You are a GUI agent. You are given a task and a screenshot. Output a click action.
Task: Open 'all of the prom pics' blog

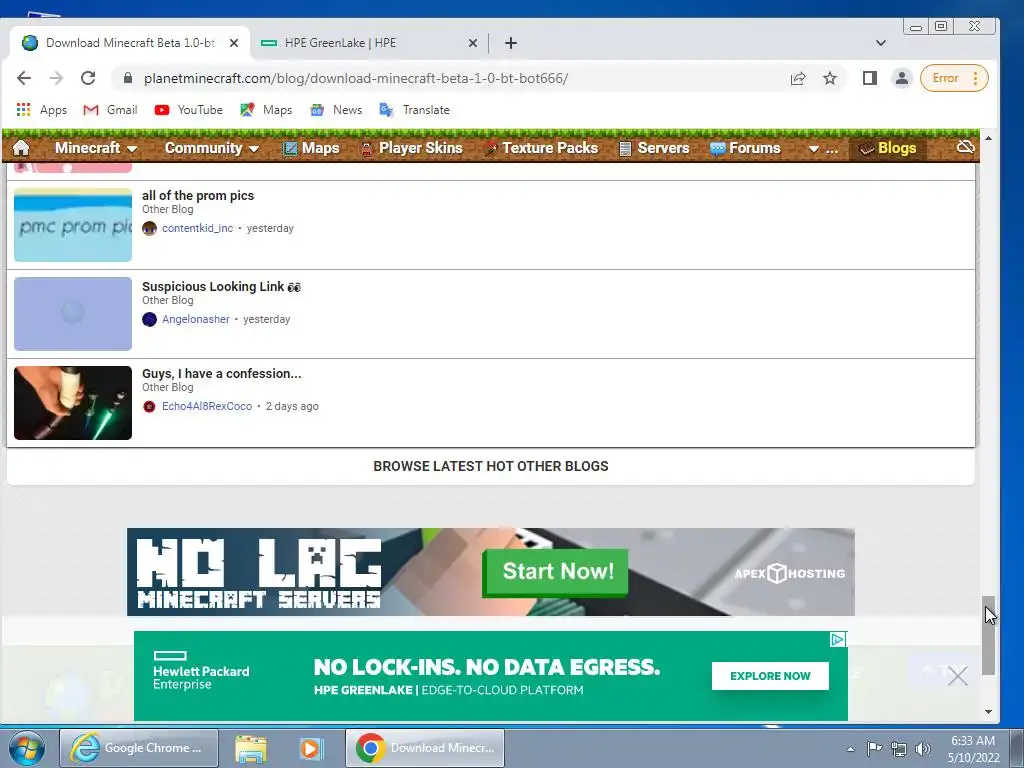(198, 195)
